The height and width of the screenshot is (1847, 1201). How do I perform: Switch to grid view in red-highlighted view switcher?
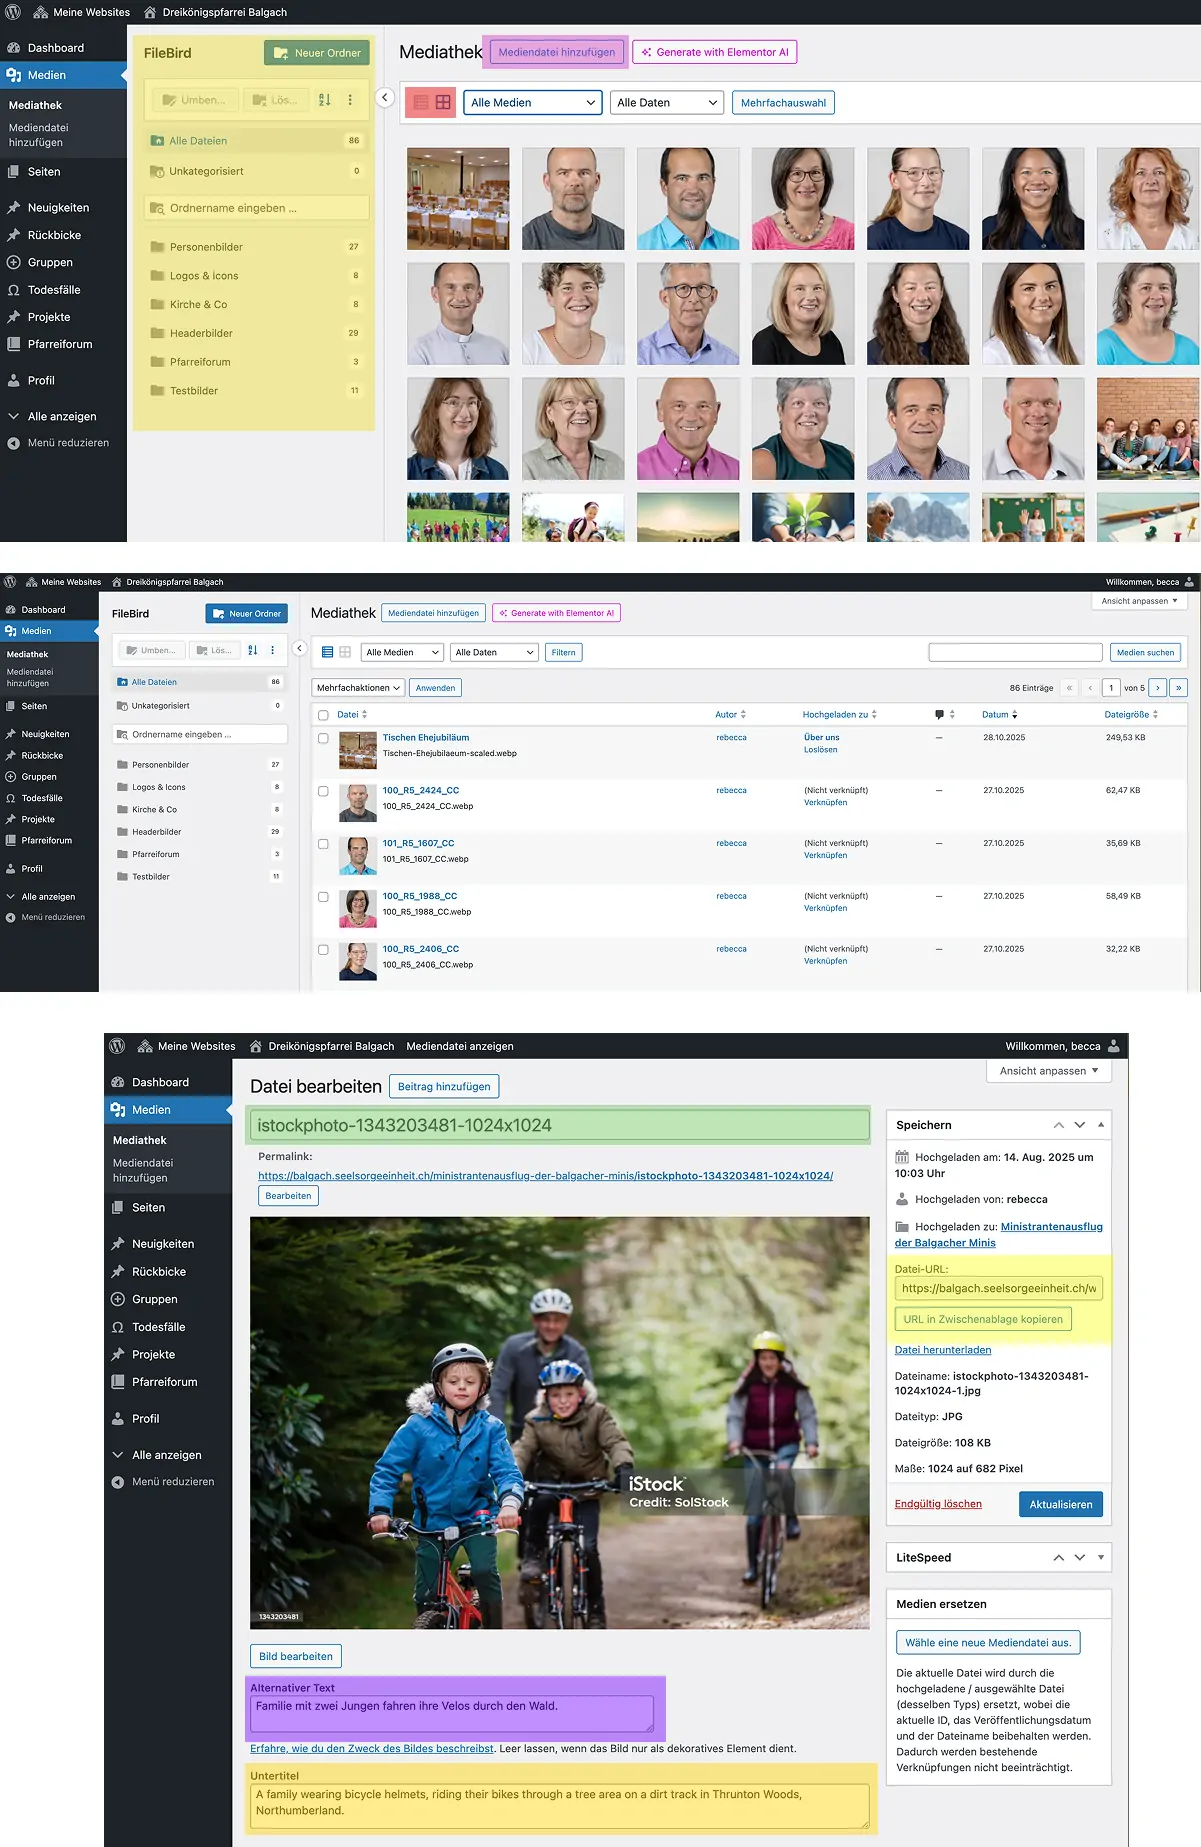pyautogui.click(x=443, y=102)
